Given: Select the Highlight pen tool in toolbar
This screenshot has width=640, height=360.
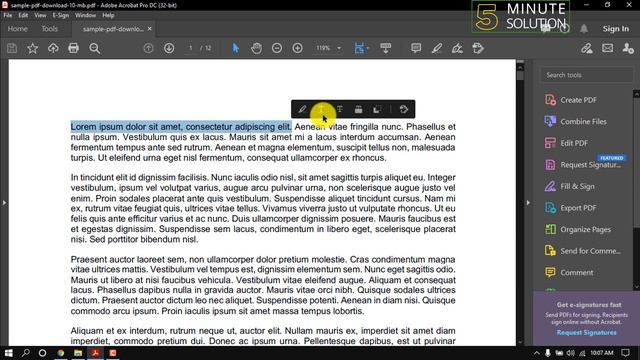Looking at the screenshot, I should coord(437,48).
